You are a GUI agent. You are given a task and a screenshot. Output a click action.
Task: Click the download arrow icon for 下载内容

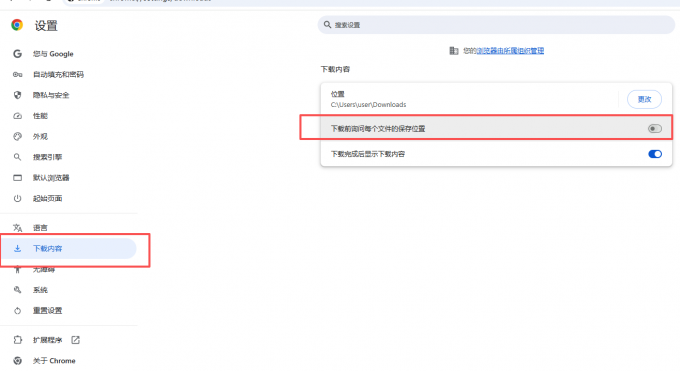coord(17,249)
